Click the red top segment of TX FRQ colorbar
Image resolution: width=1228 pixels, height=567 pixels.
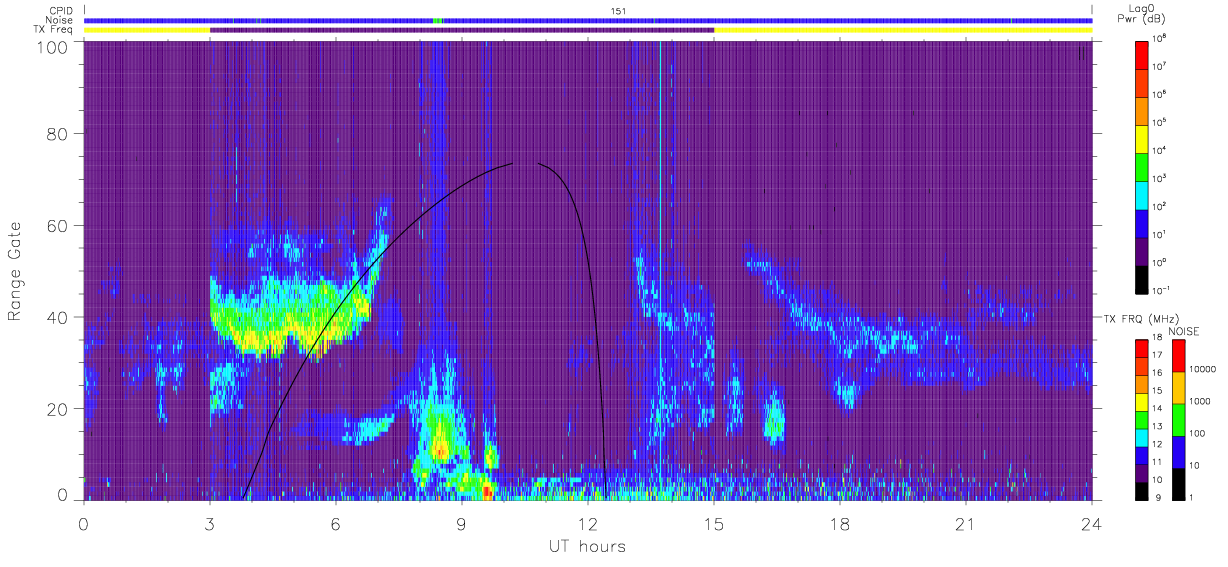click(x=1142, y=348)
